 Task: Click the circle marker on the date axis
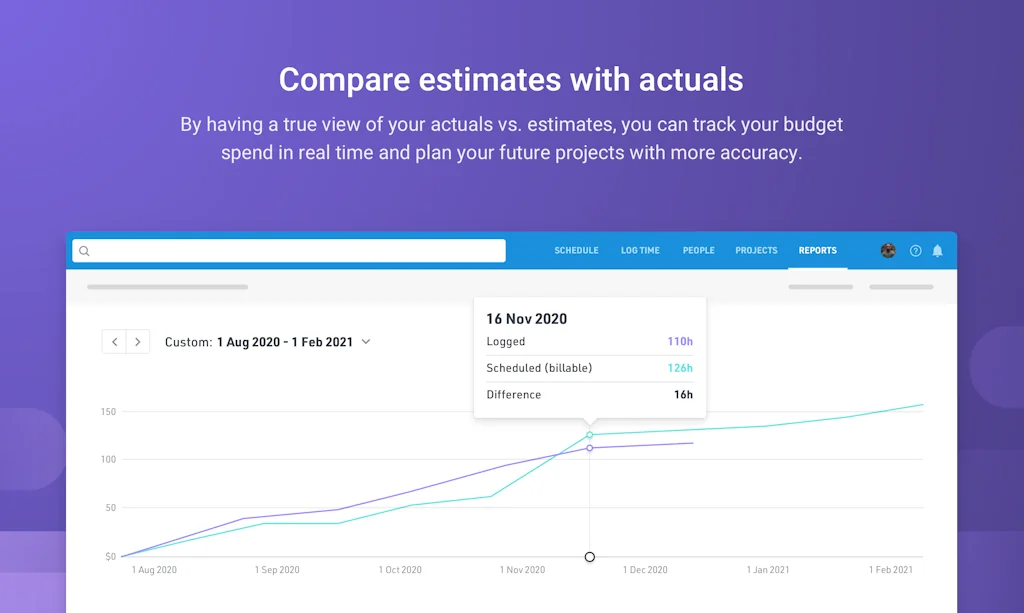click(x=590, y=557)
